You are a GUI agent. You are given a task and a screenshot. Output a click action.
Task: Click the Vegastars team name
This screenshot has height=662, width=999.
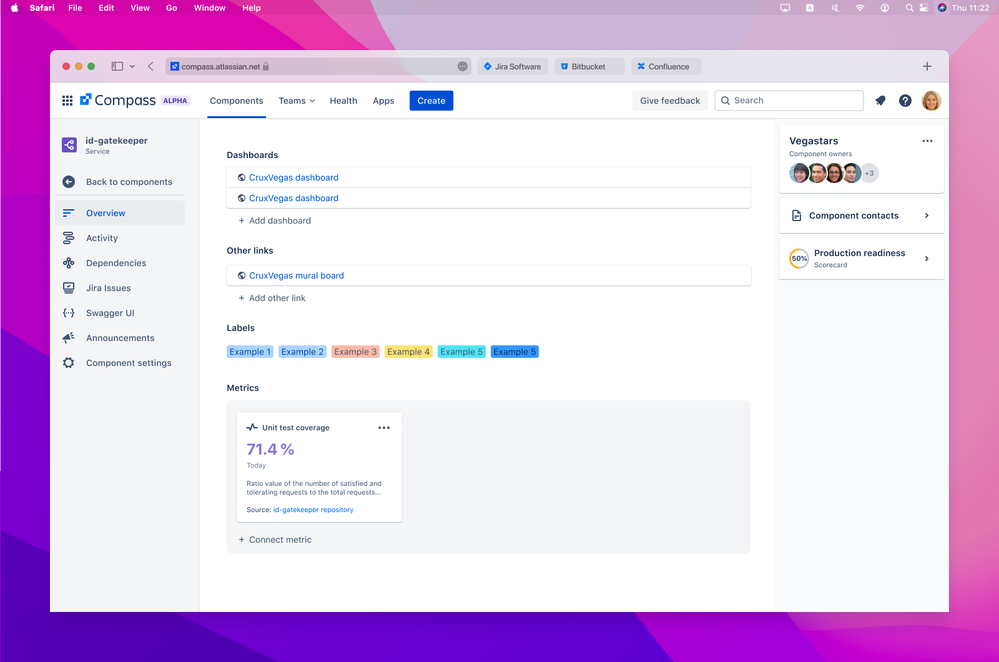(x=814, y=141)
